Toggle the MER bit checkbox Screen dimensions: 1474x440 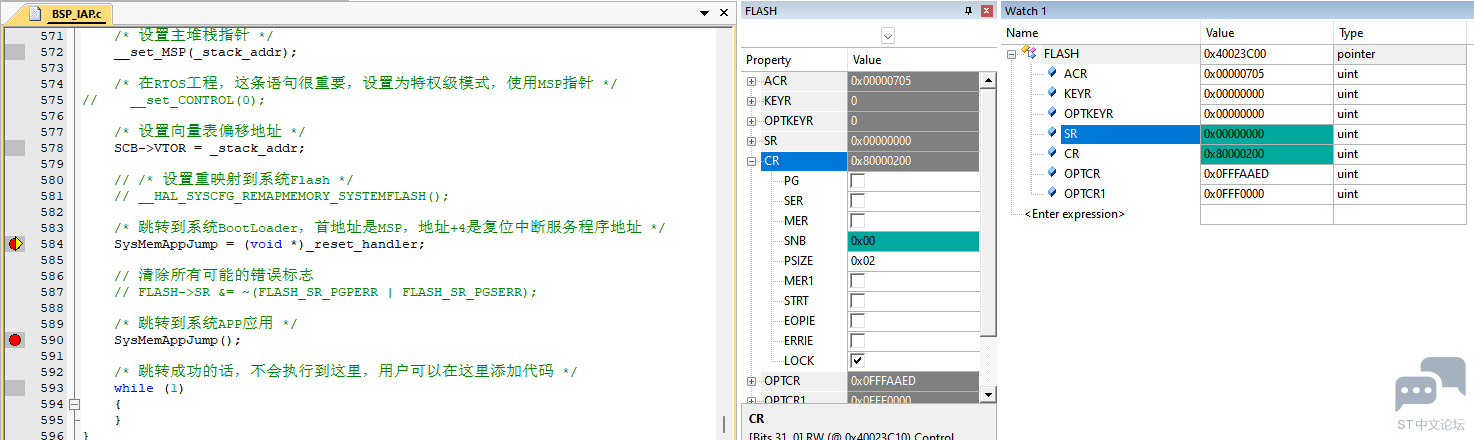[857, 221]
